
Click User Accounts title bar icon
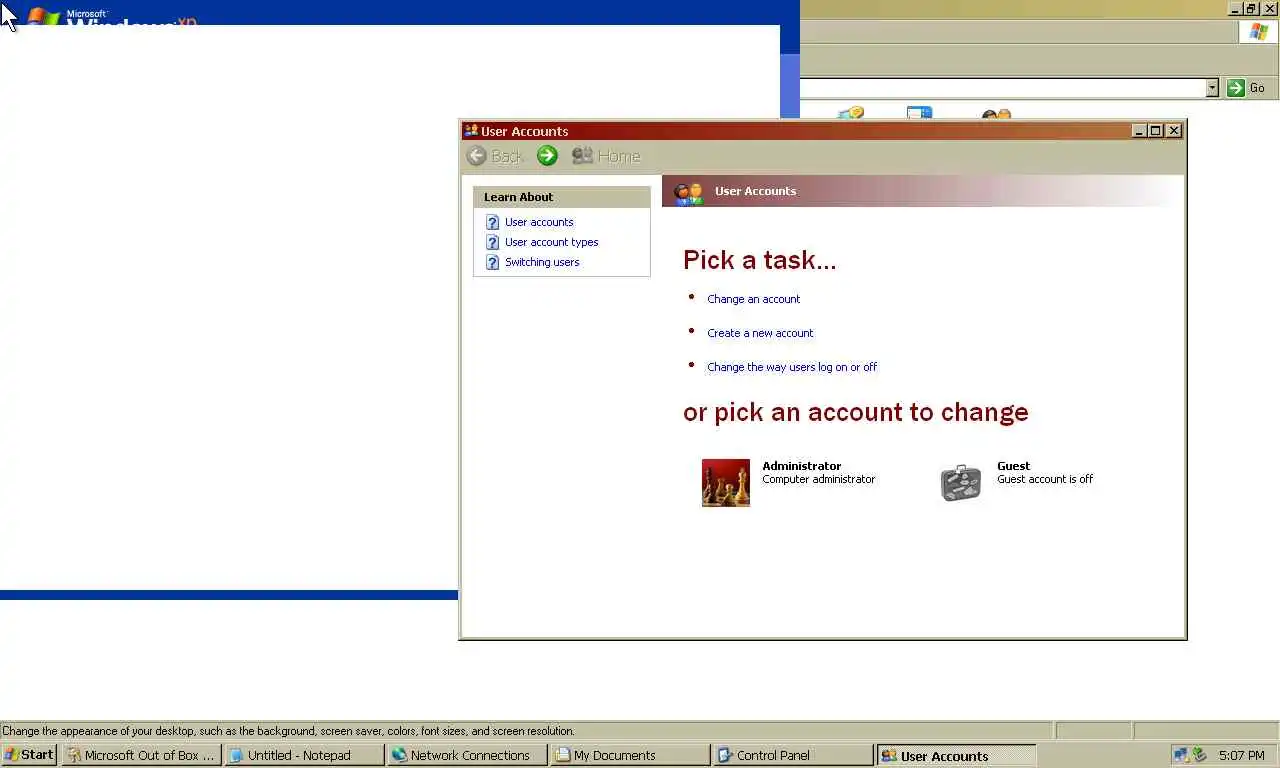(471, 130)
